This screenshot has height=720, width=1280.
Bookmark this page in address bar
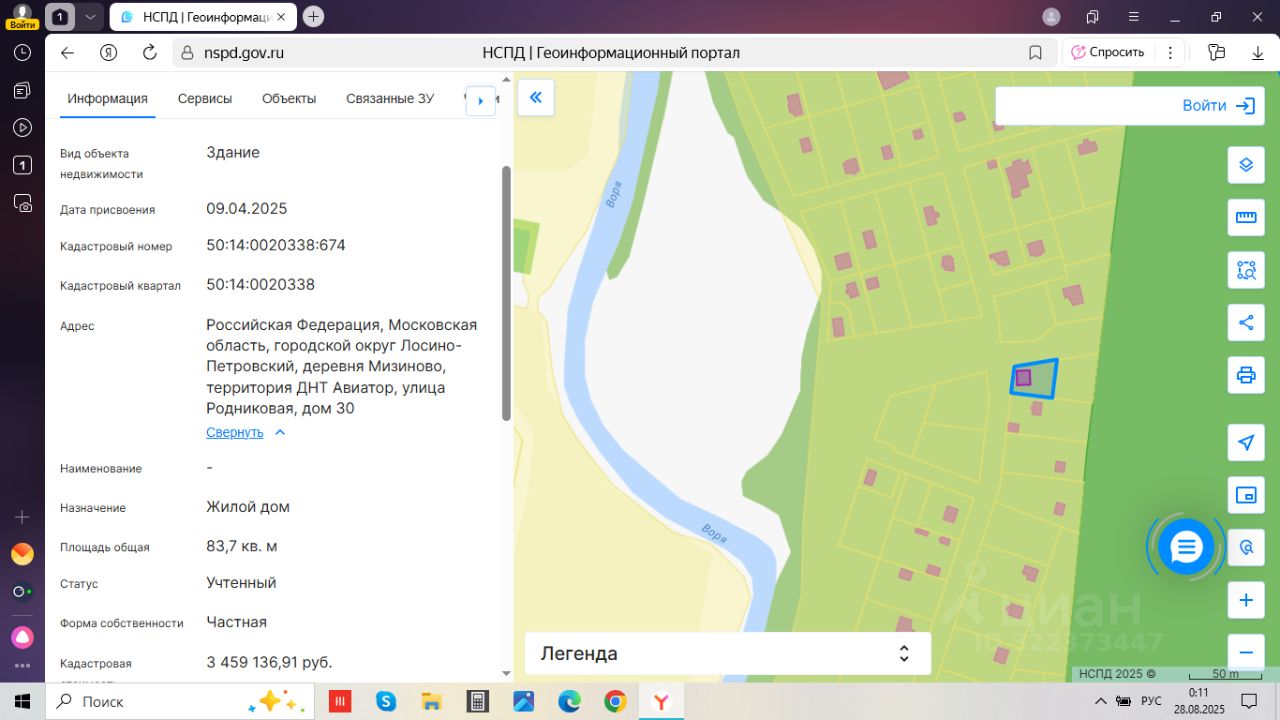tap(1035, 53)
